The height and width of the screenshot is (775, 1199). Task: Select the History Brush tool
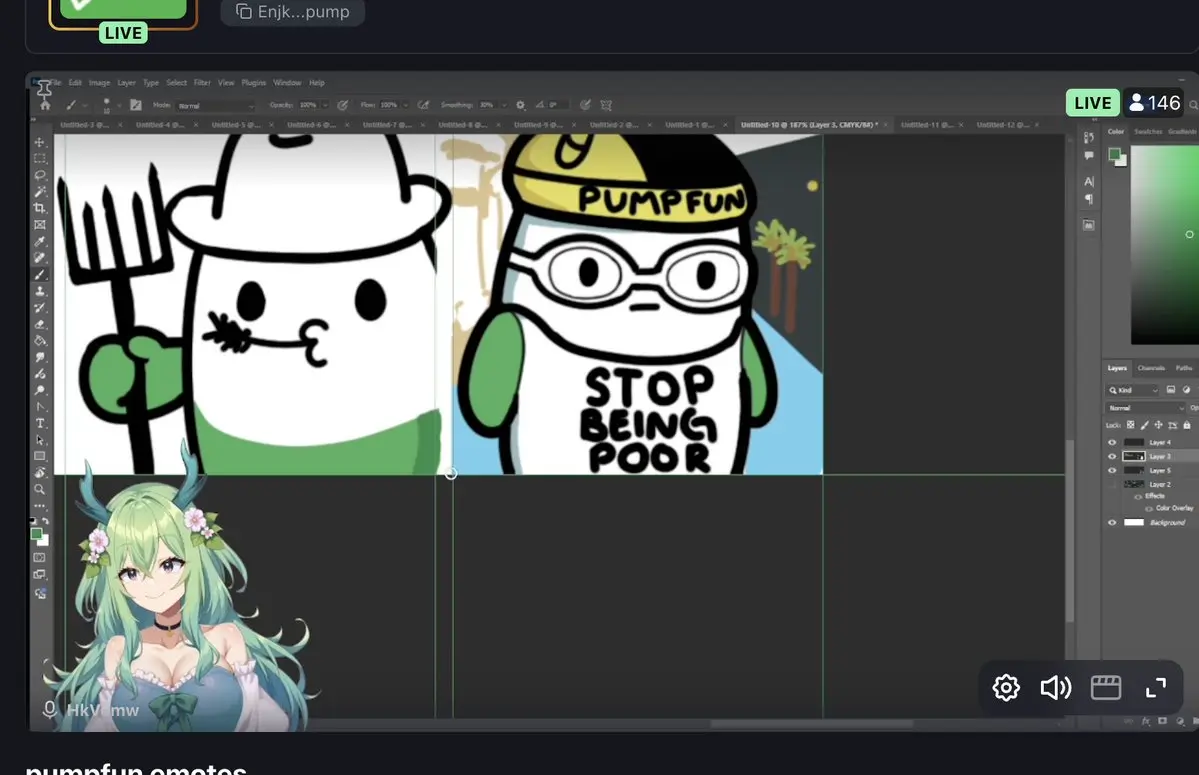40,307
